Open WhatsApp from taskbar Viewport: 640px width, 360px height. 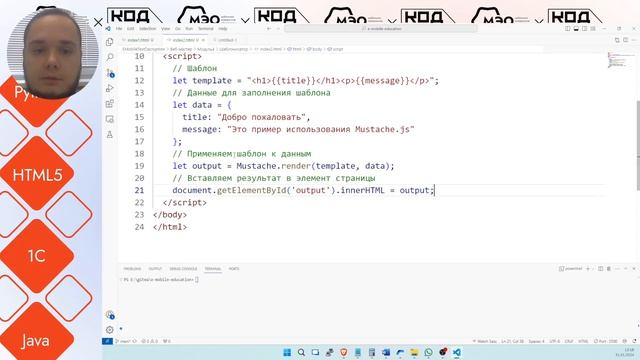pyautogui.click(x=429, y=352)
